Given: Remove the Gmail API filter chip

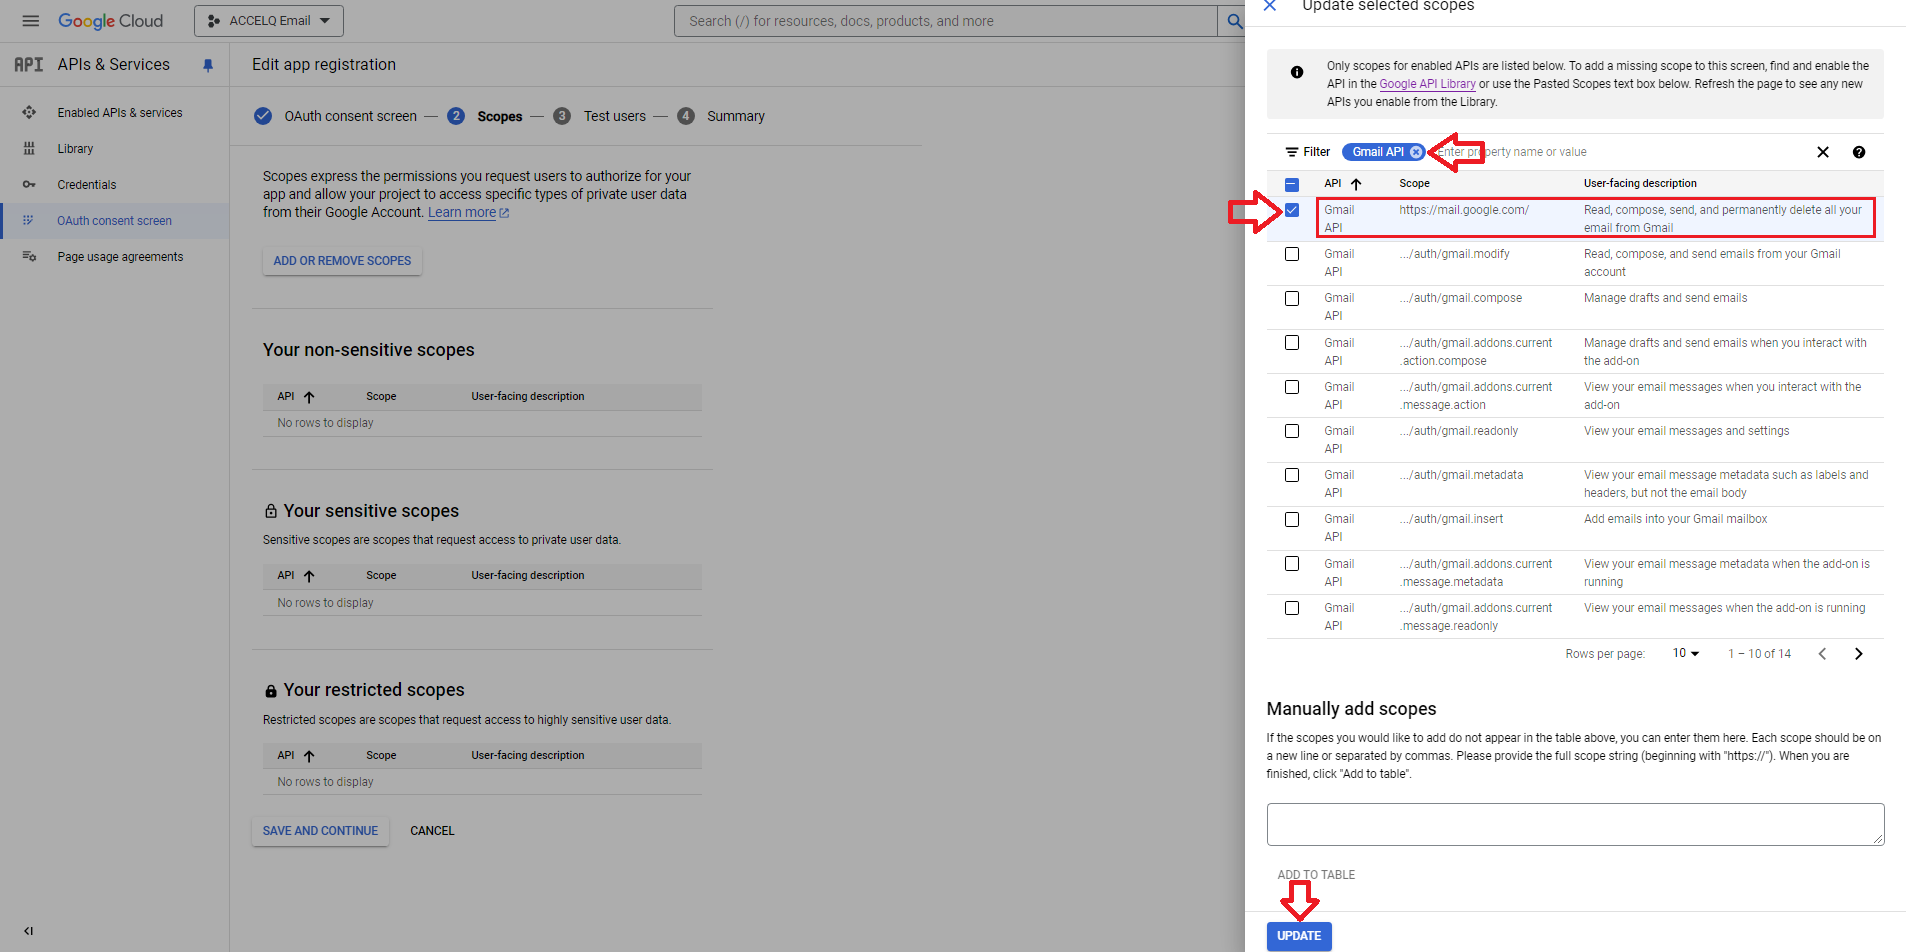Looking at the screenshot, I should tap(1416, 152).
